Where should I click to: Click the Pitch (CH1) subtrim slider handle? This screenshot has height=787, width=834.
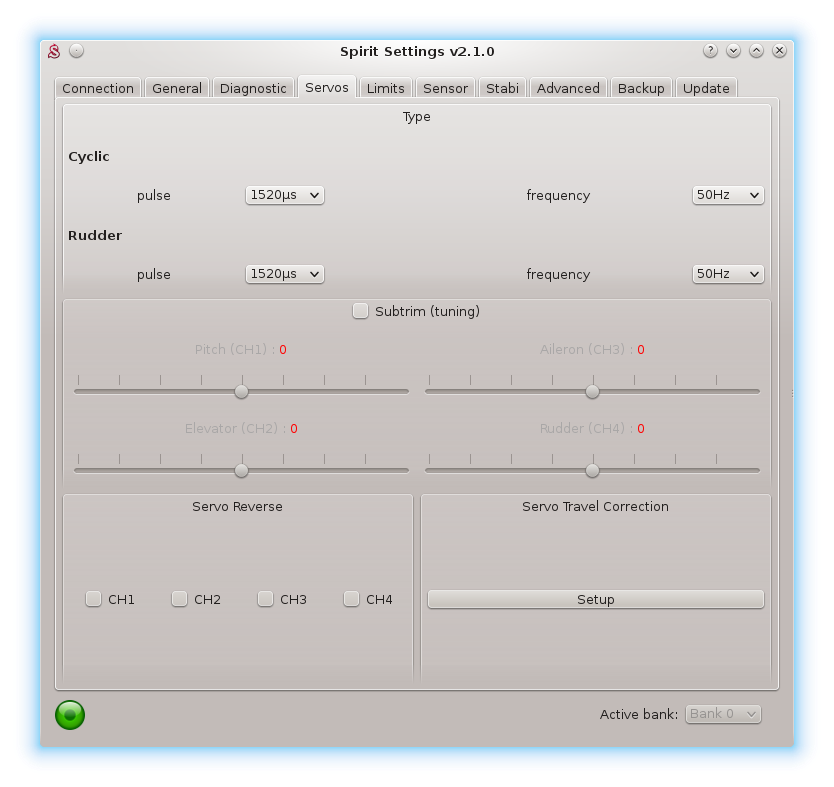pyautogui.click(x=241, y=391)
